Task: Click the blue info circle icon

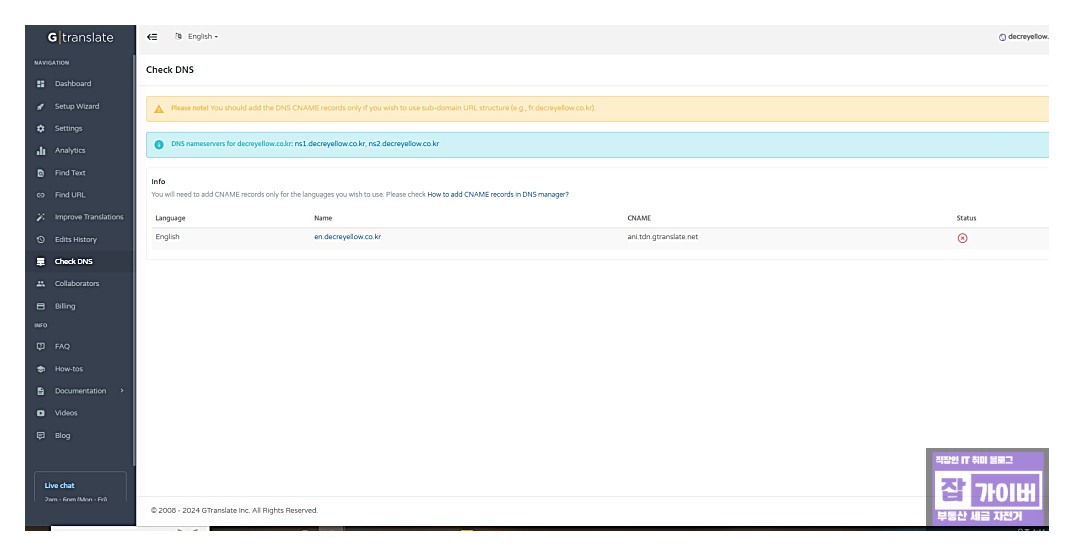Action: pos(159,144)
